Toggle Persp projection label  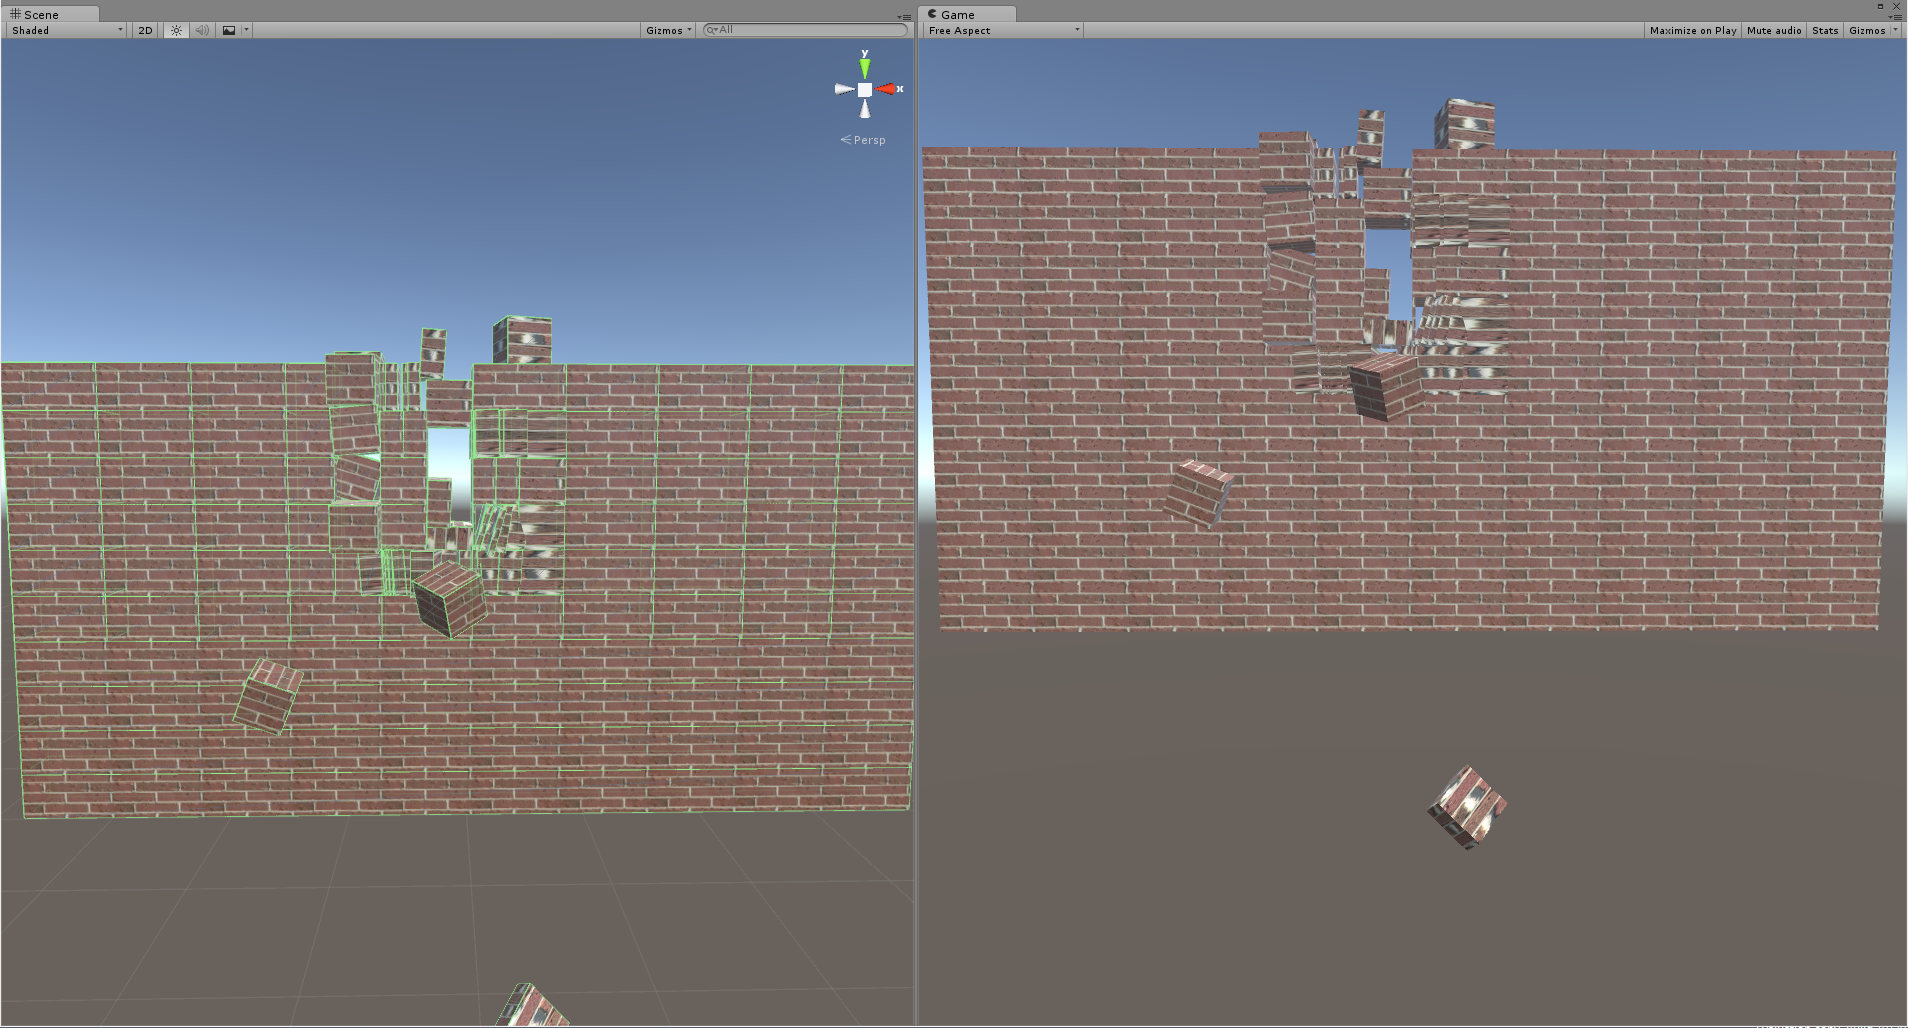click(x=863, y=140)
